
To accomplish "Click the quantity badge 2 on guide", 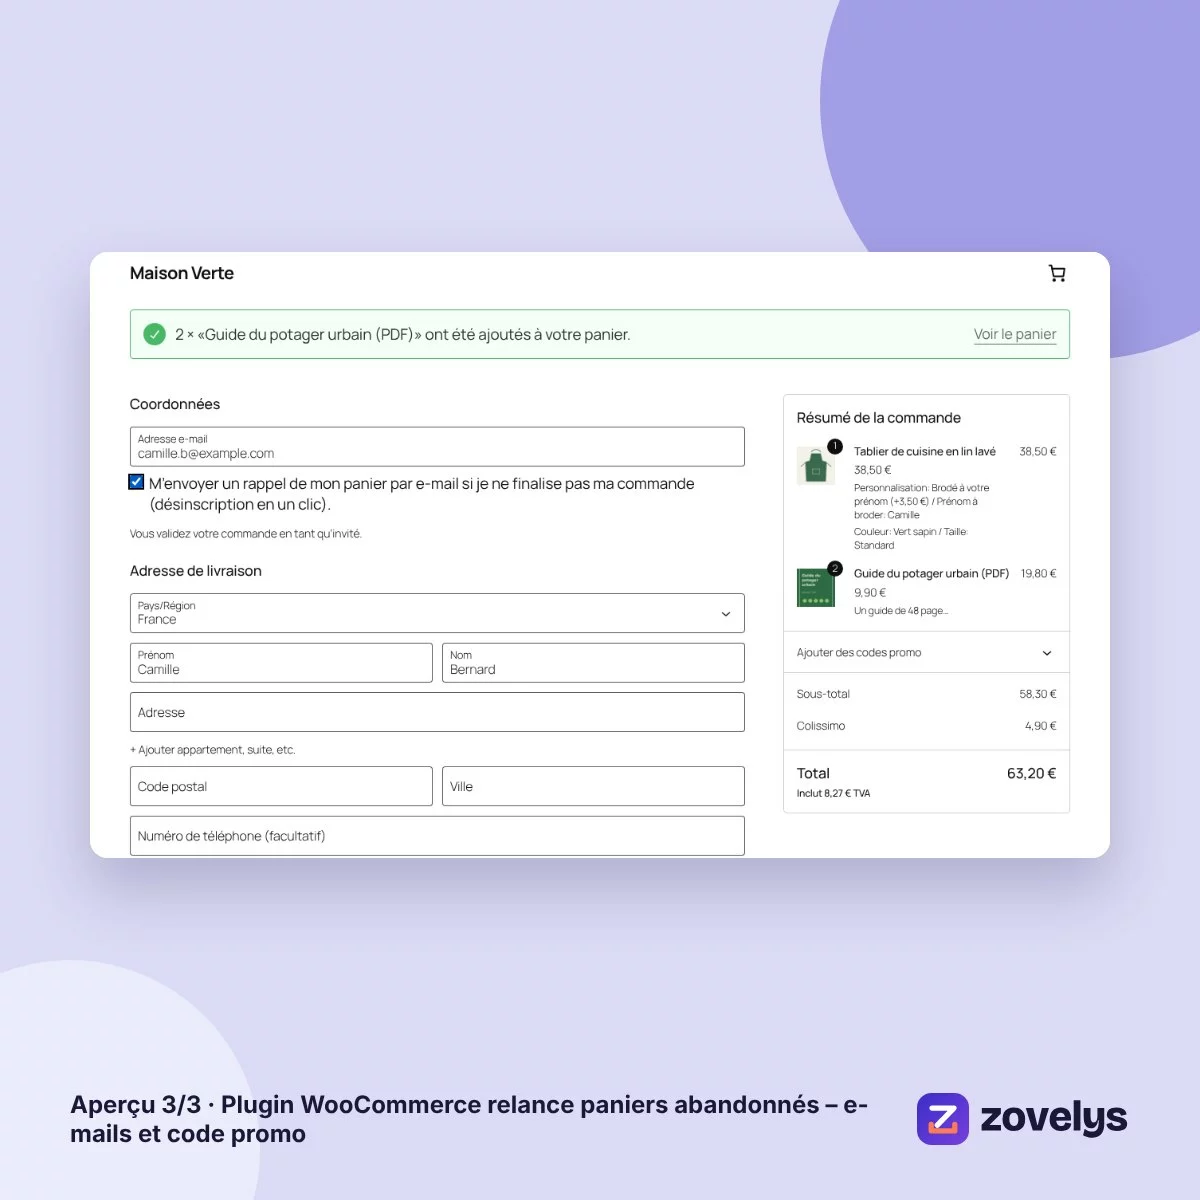I will click(835, 568).
